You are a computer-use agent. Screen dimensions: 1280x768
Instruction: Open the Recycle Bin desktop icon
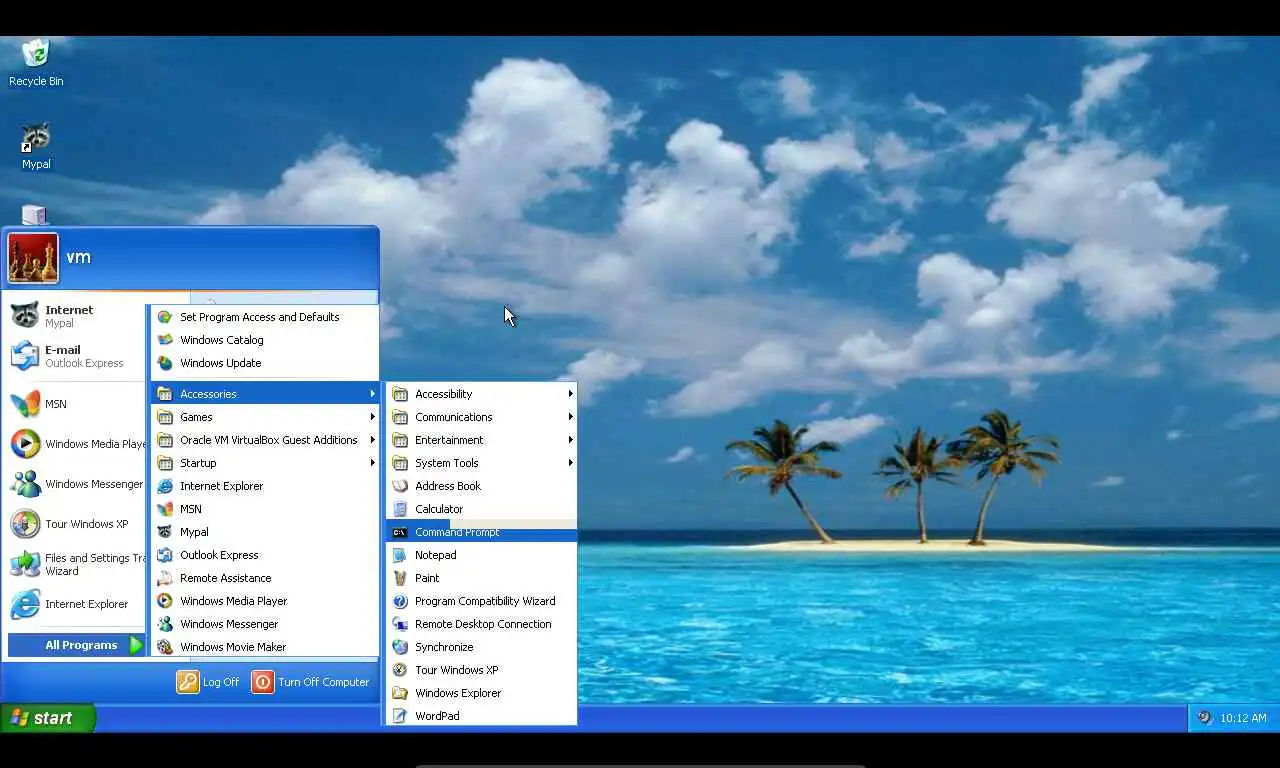pyautogui.click(x=36, y=53)
